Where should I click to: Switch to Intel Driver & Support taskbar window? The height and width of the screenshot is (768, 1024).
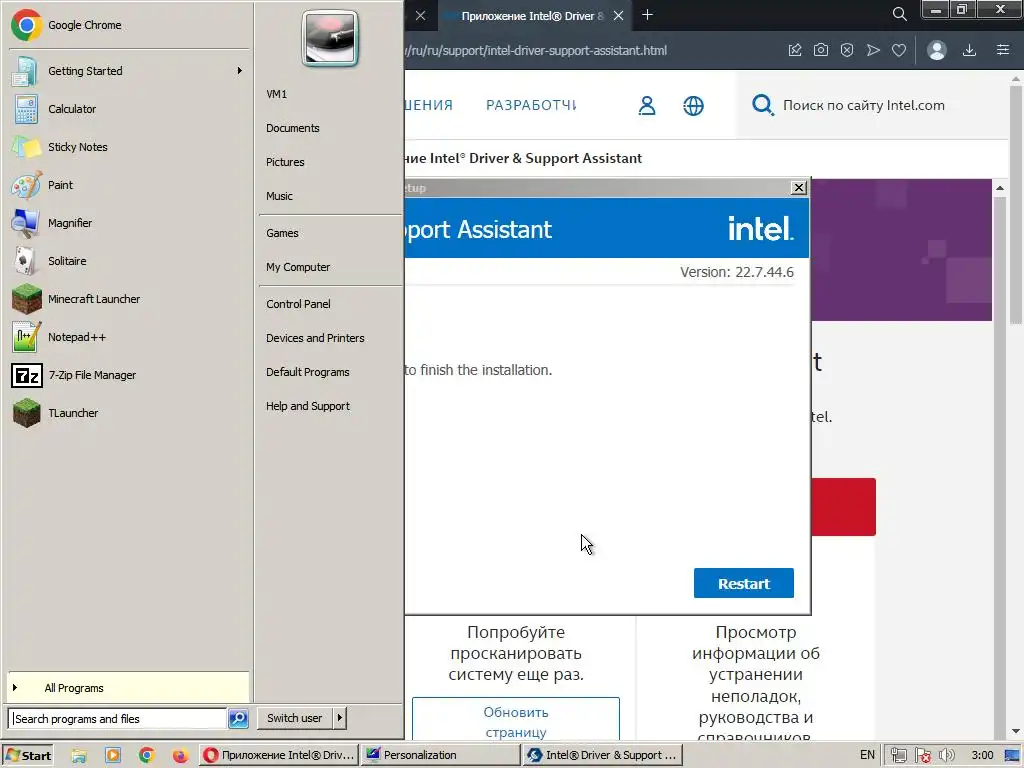[x=603, y=755]
